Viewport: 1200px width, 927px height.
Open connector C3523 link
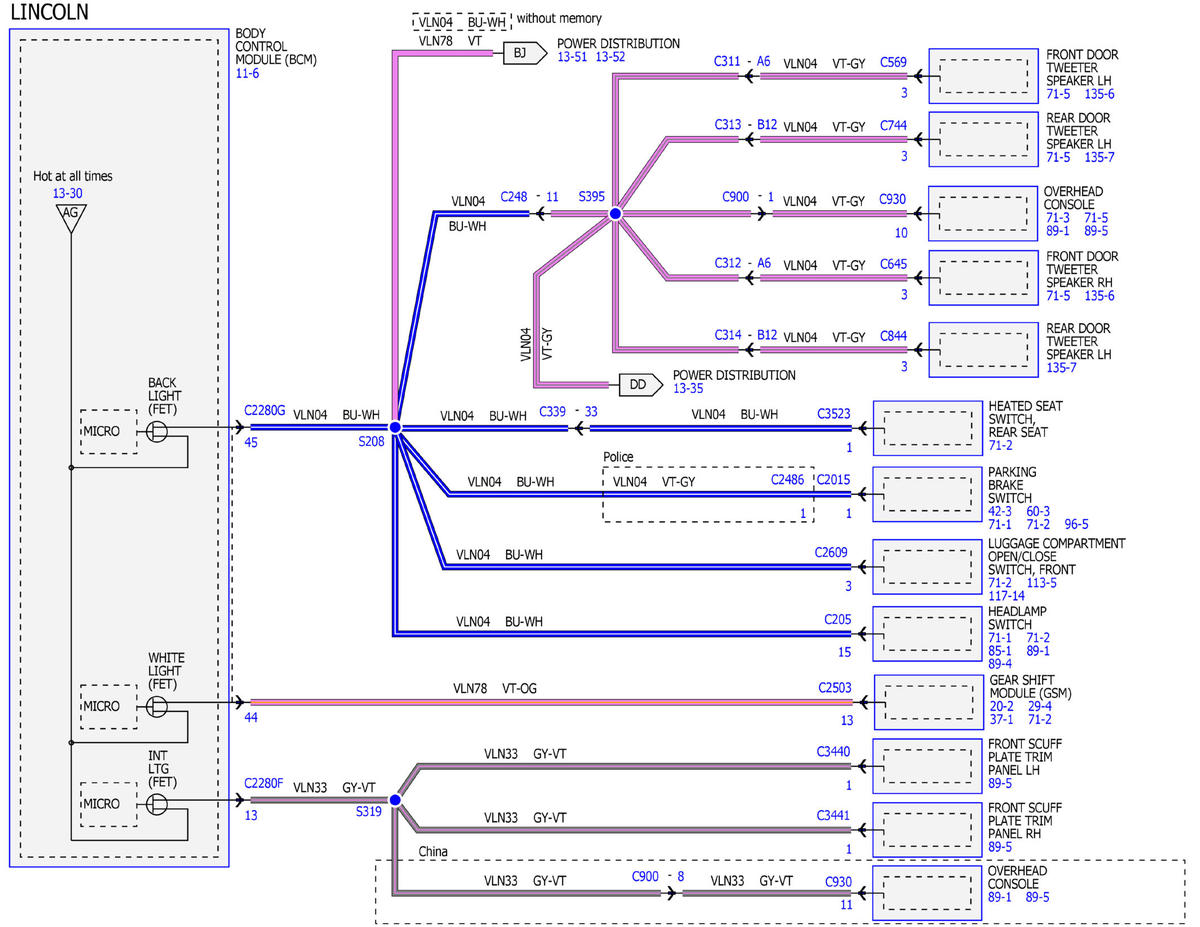click(x=833, y=413)
